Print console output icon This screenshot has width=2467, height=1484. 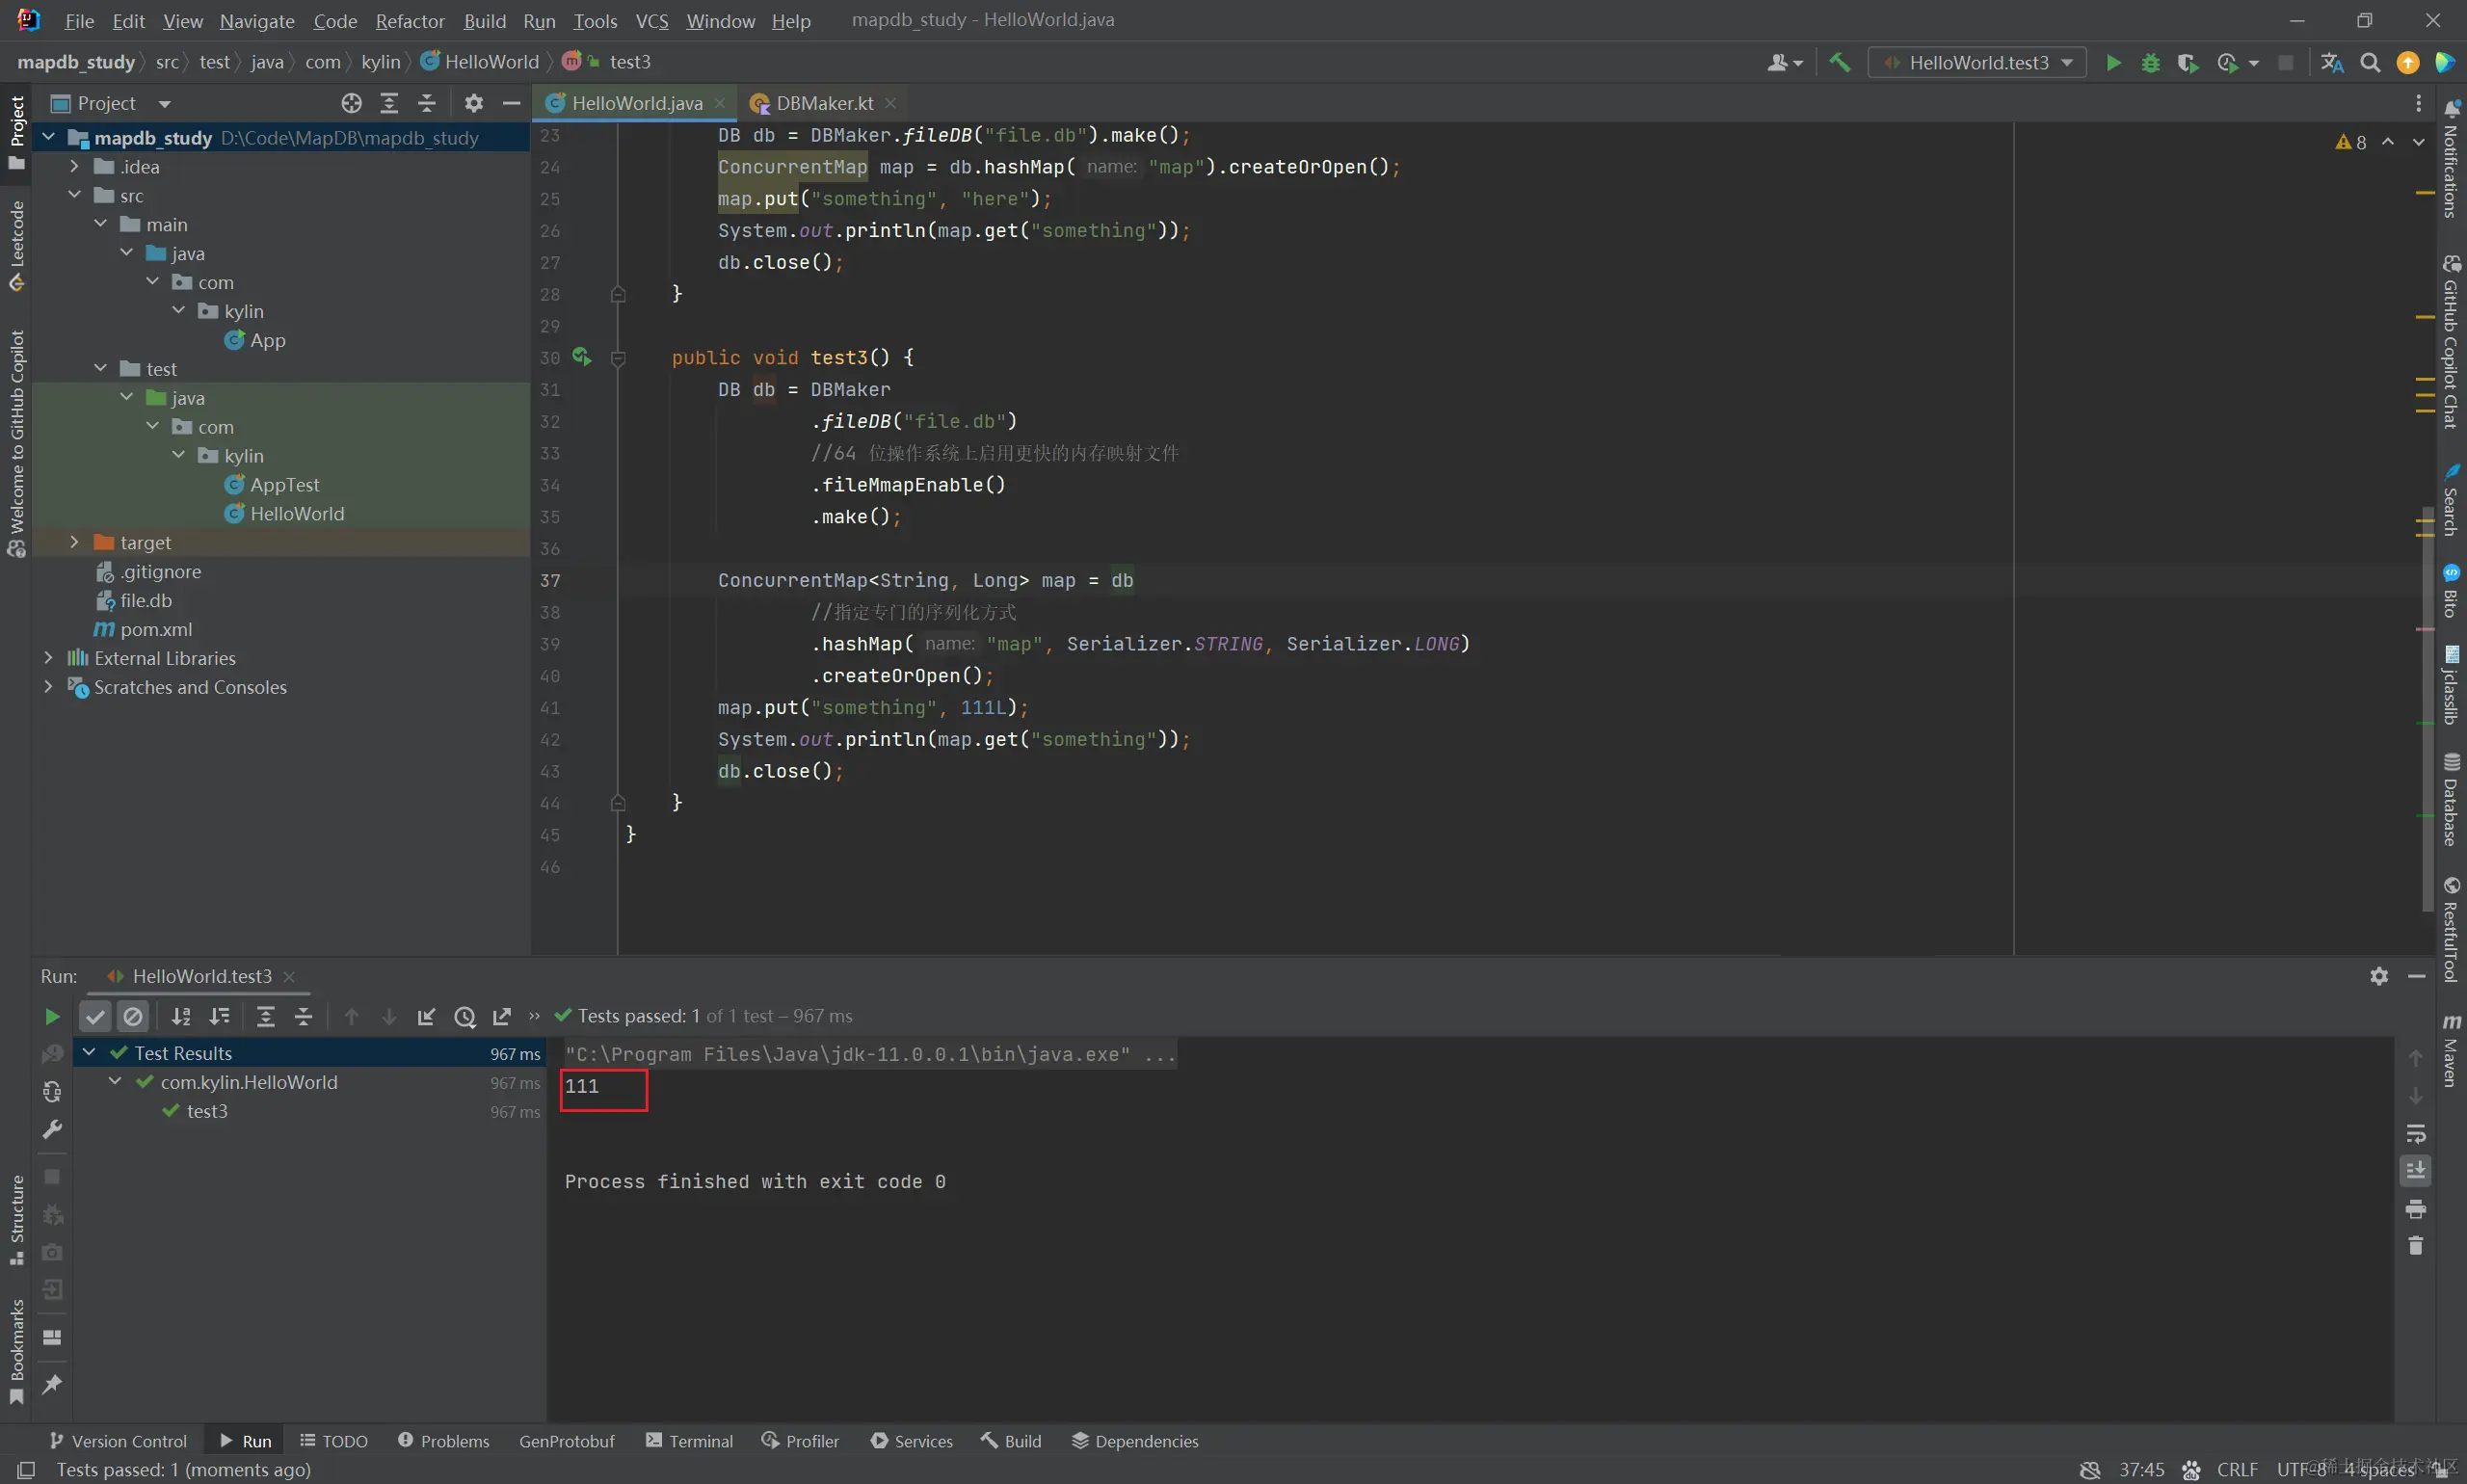click(2416, 1209)
